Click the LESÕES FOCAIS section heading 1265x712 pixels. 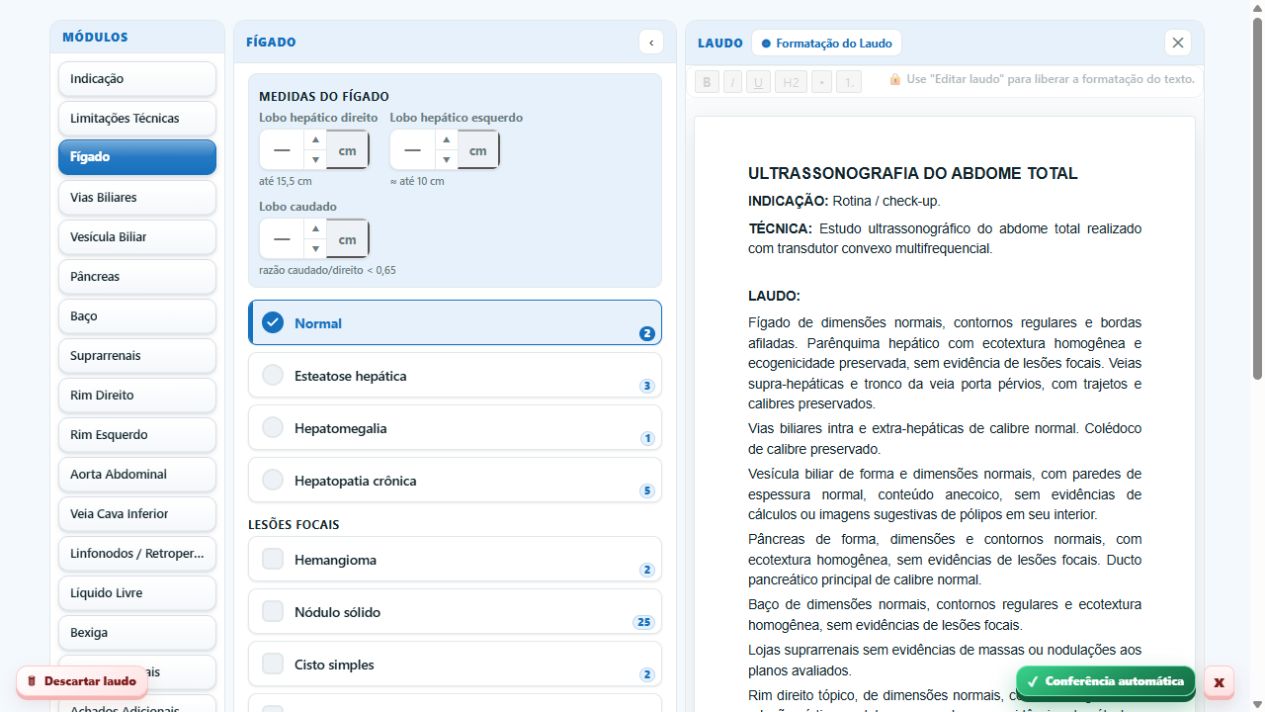point(294,524)
